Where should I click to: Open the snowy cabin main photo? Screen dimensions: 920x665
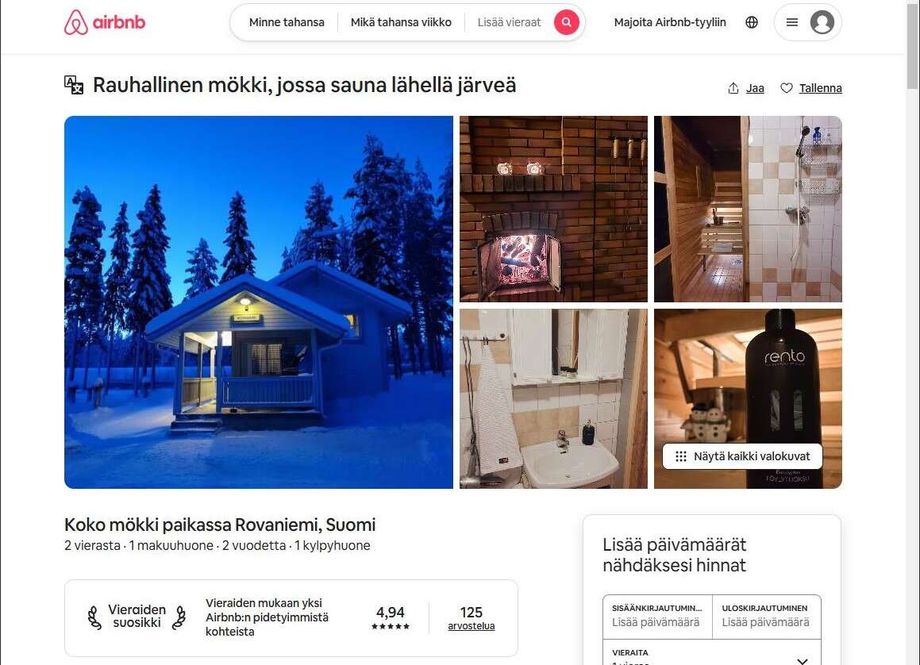pyautogui.click(x=258, y=302)
